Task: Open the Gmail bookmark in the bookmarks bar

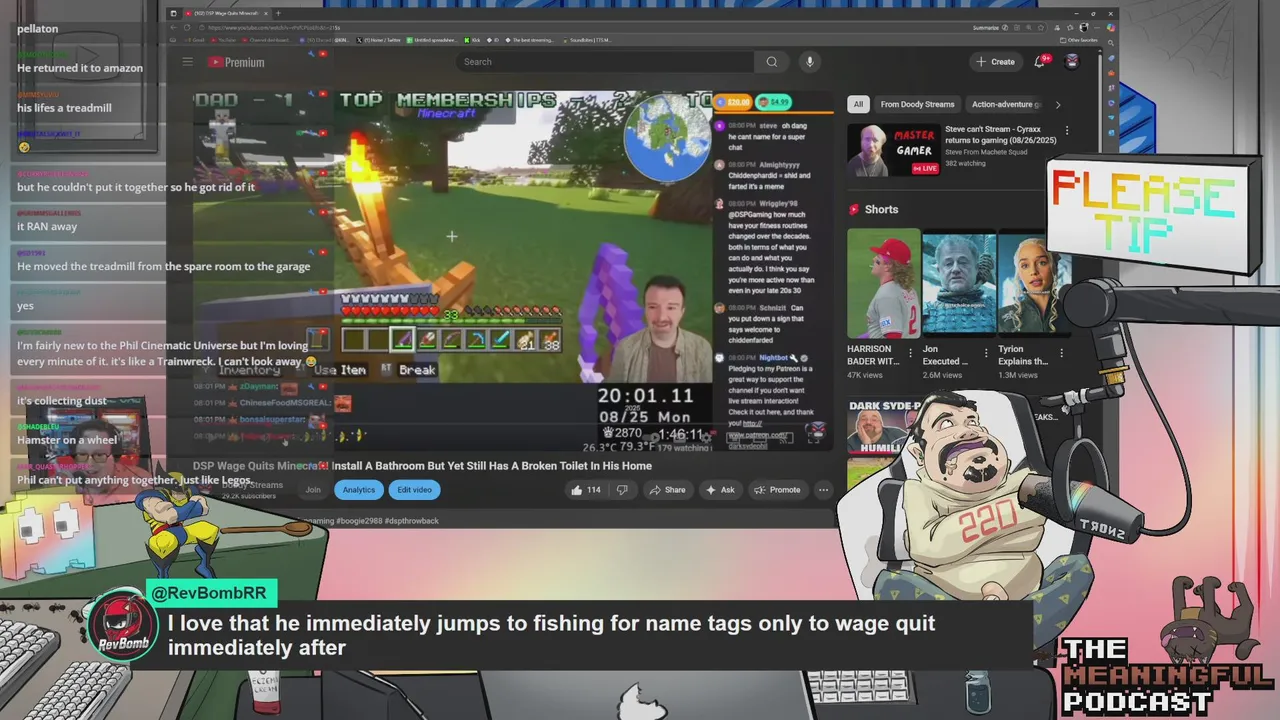Action: [x=195, y=40]
